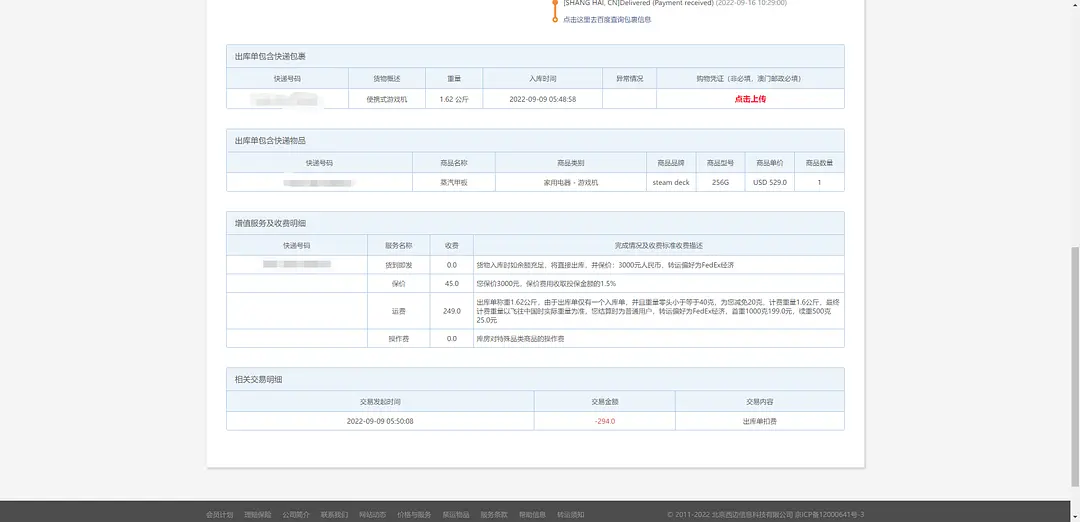The width and height of the screenshot is (1080, 522).
Task: View 价格与服务 footer page
Action: point(414,514)
